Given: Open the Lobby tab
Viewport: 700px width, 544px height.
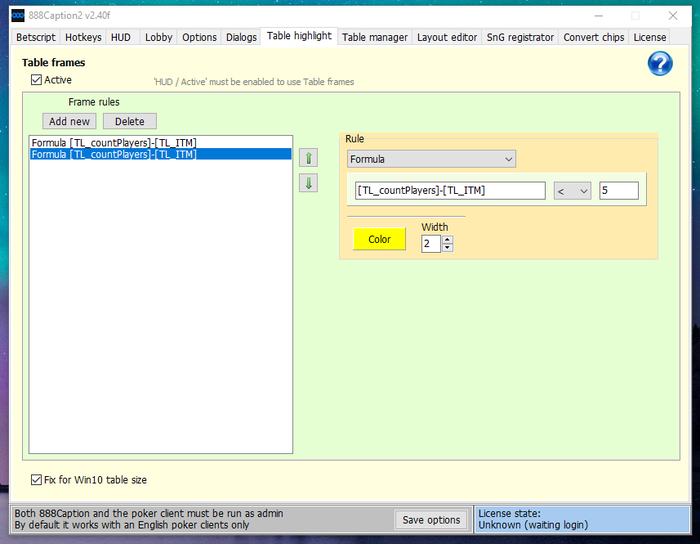Looking at the screenshot, I should coord(158,37).
